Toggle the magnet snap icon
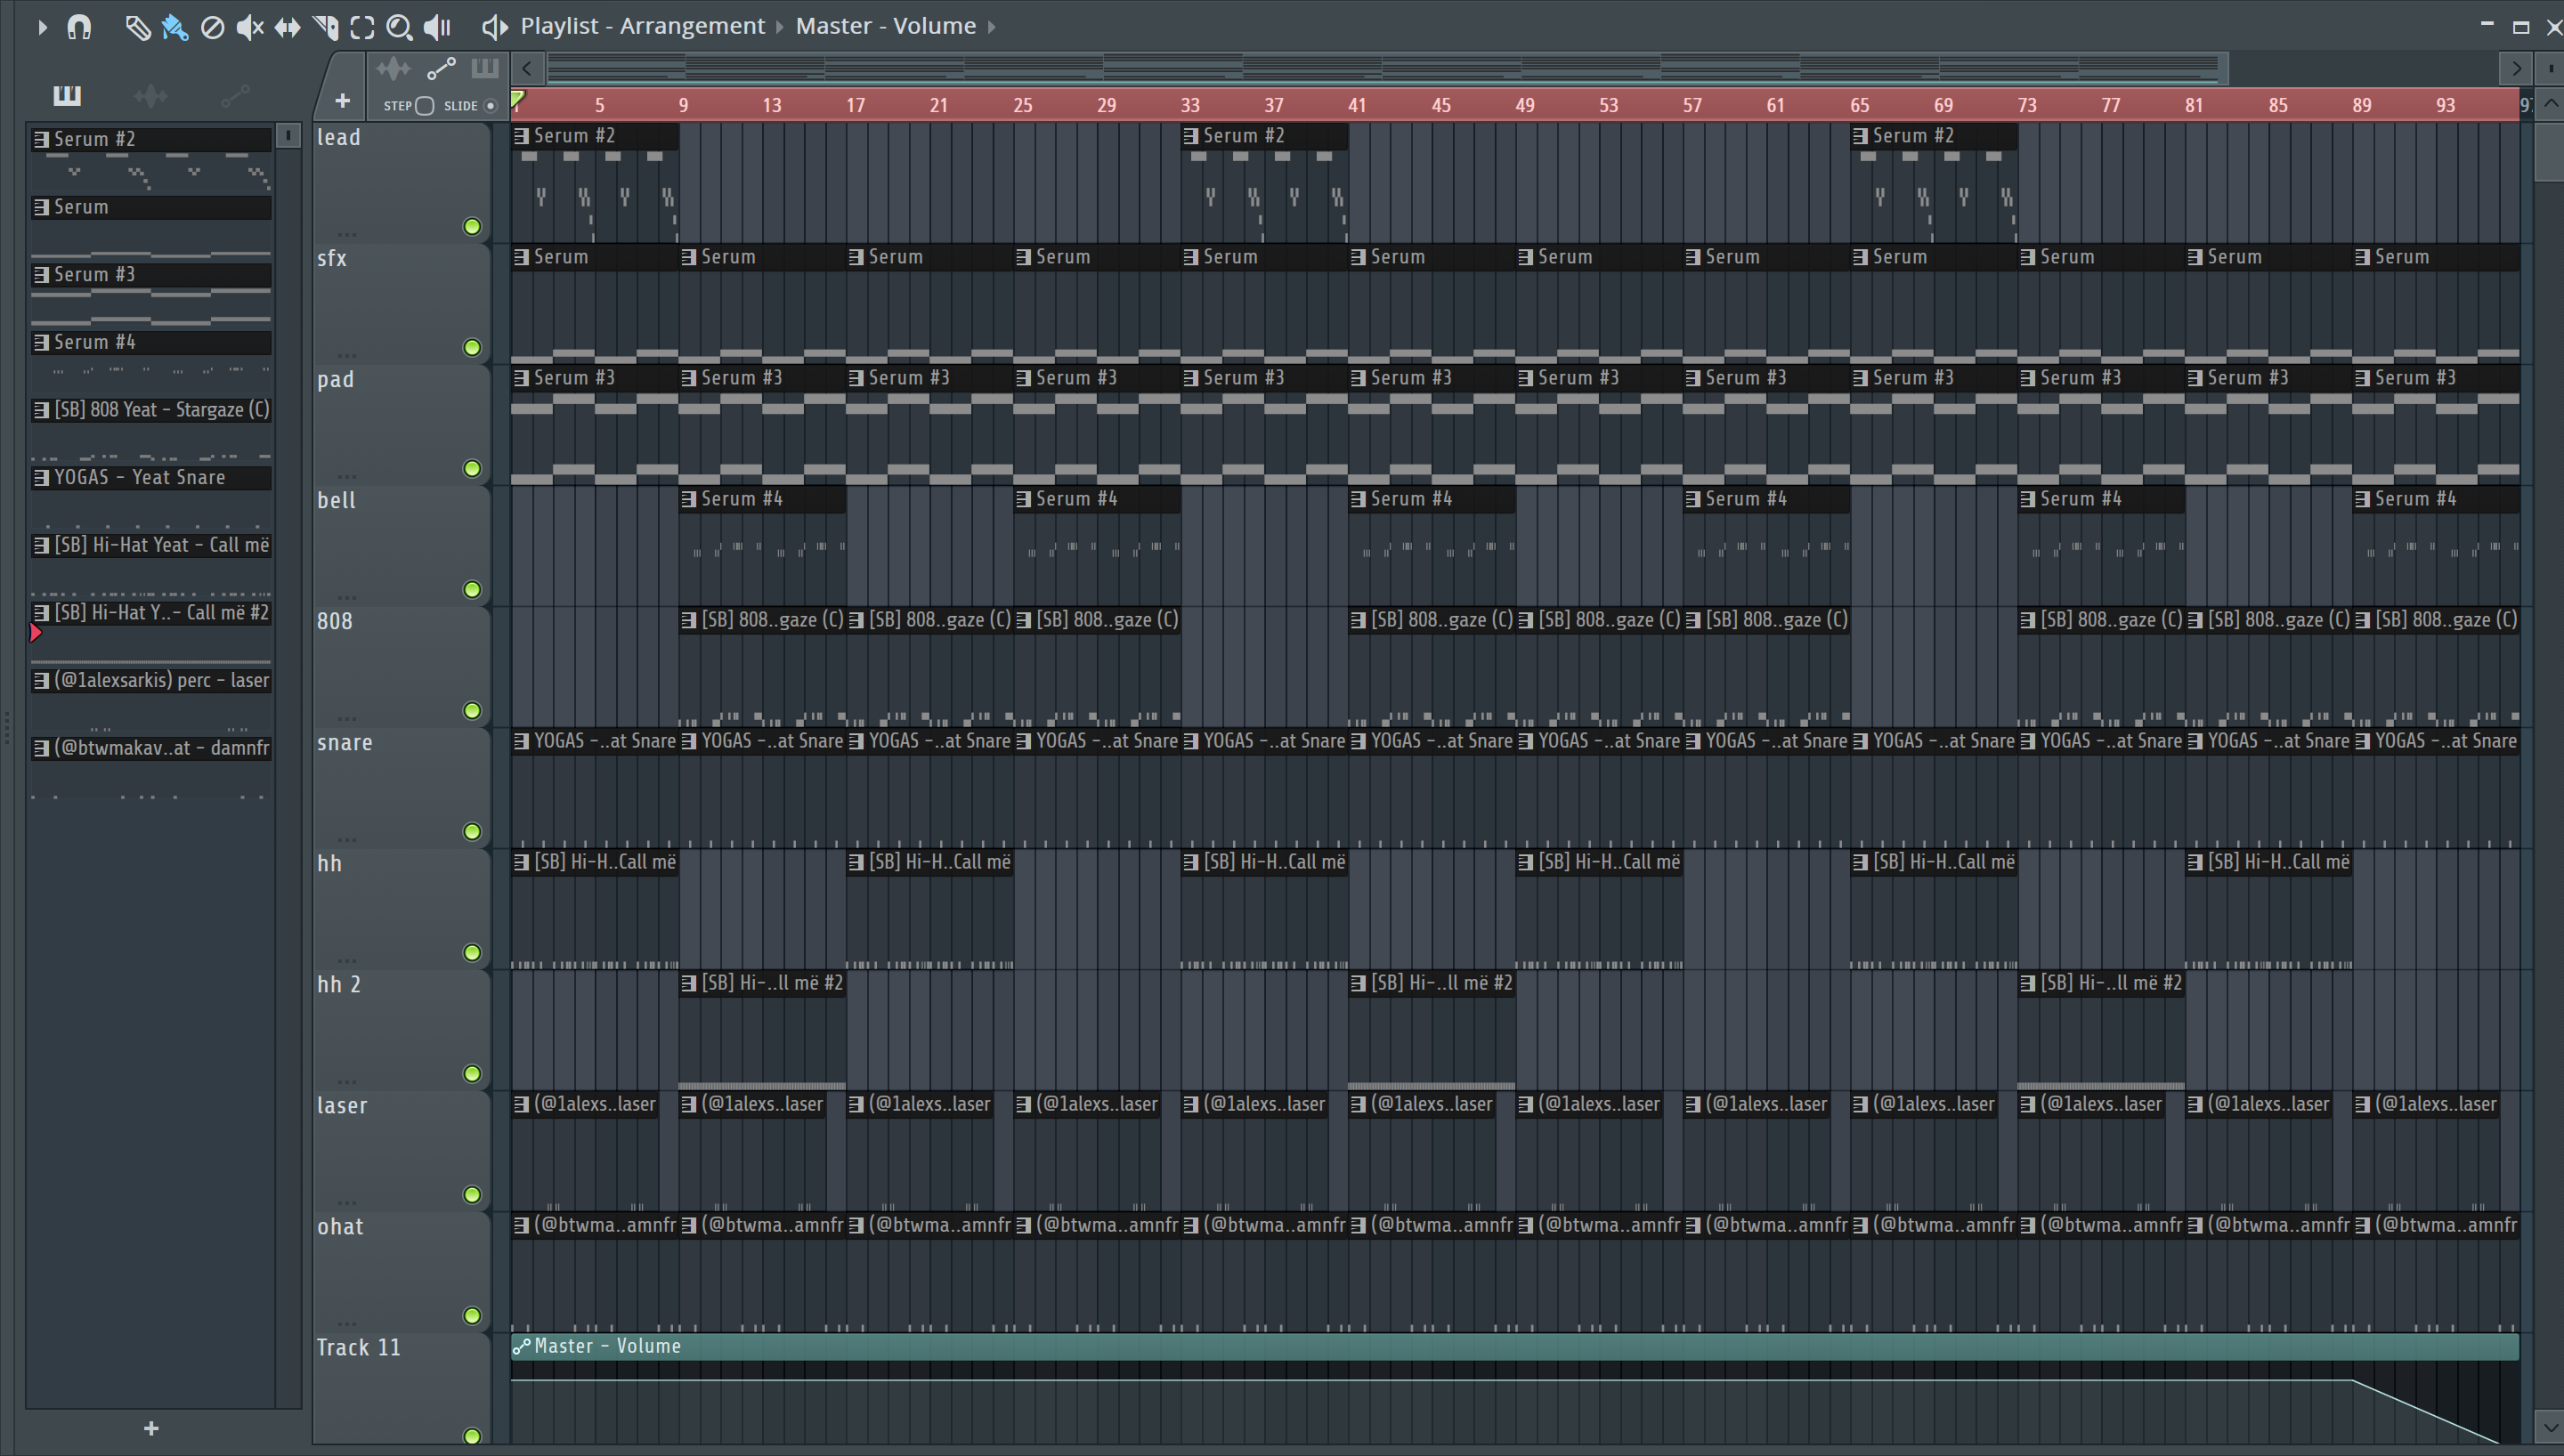 tap(79, 27)
